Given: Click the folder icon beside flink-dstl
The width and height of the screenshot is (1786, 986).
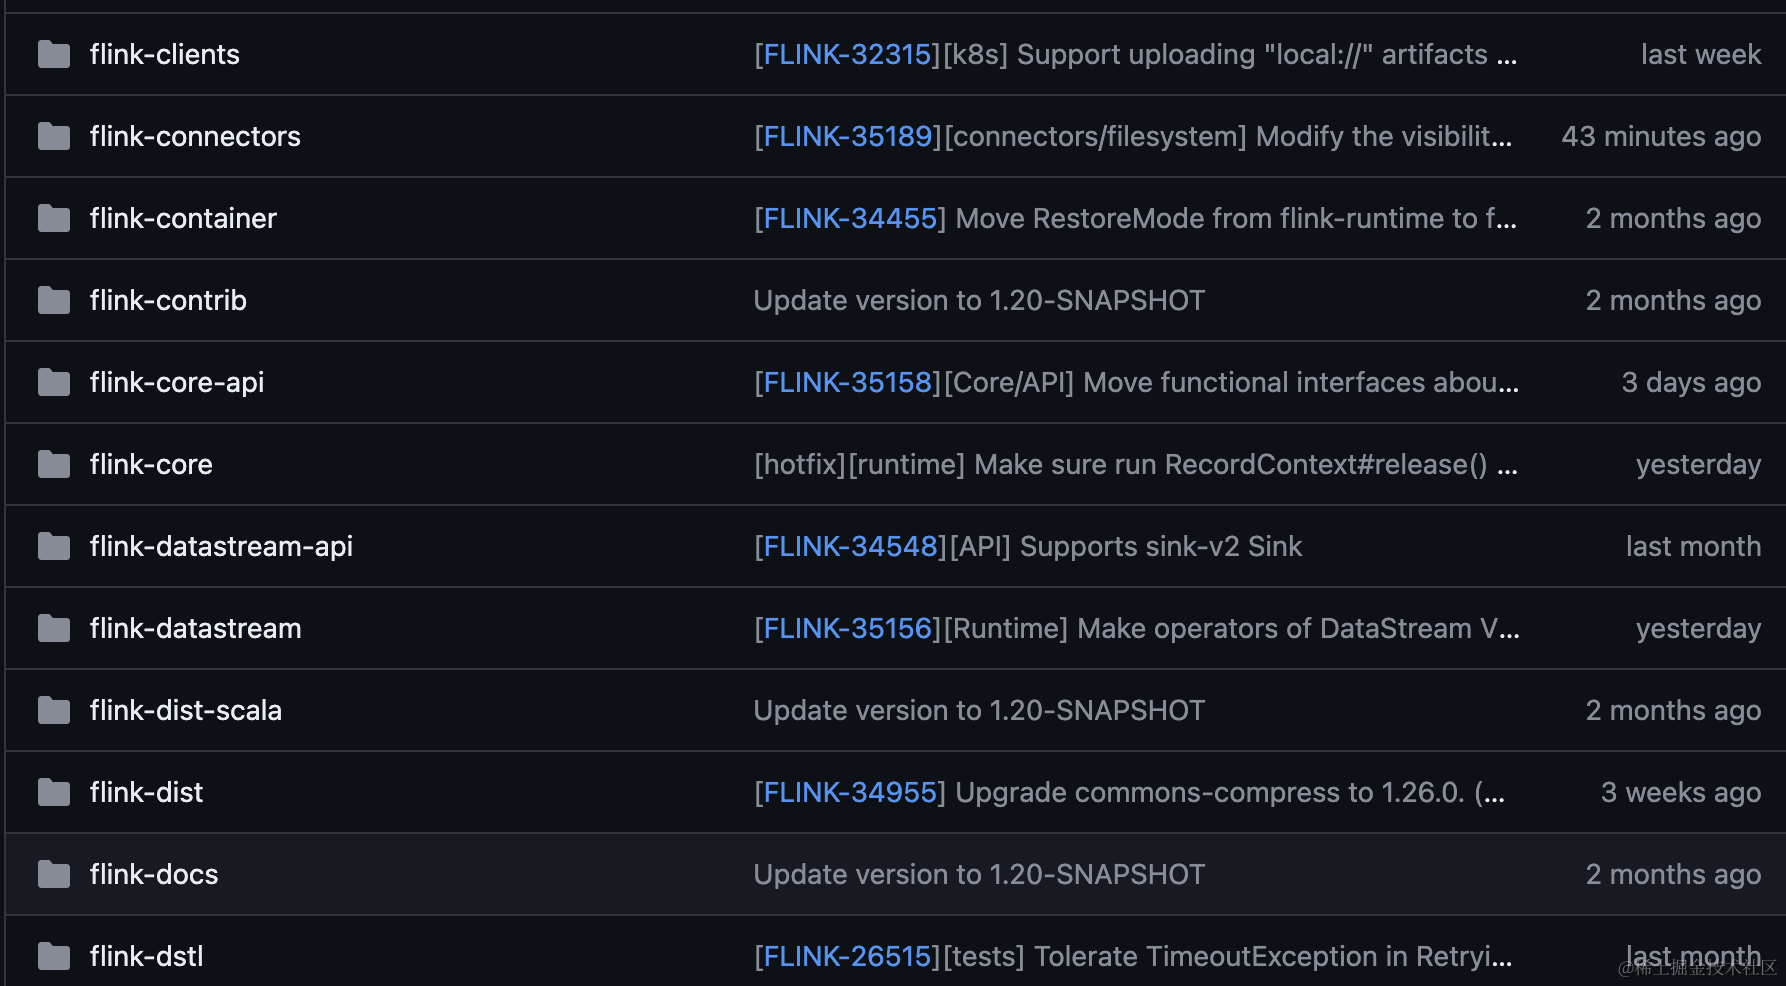Looking at the screenshot, I should click(54, 956).
